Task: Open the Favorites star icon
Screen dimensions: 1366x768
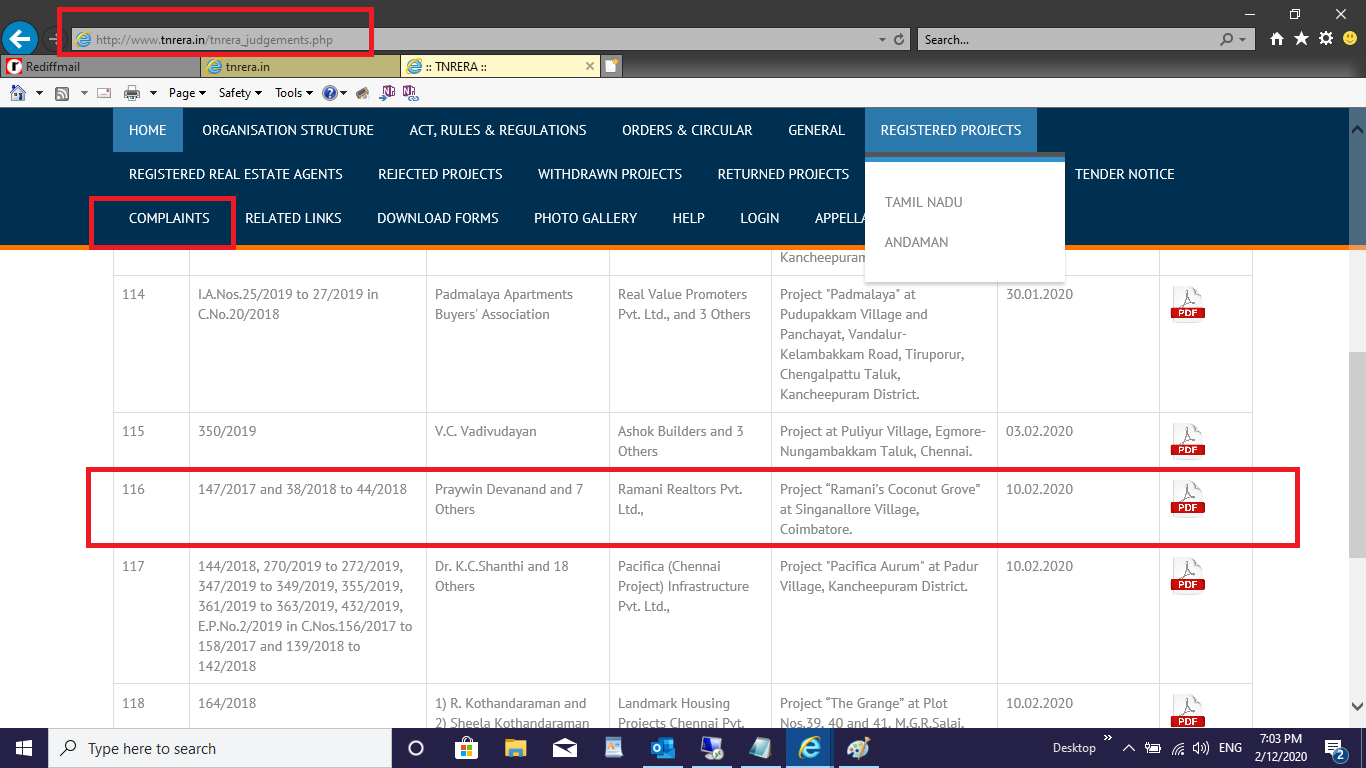Action: (x=1301, y=39)
